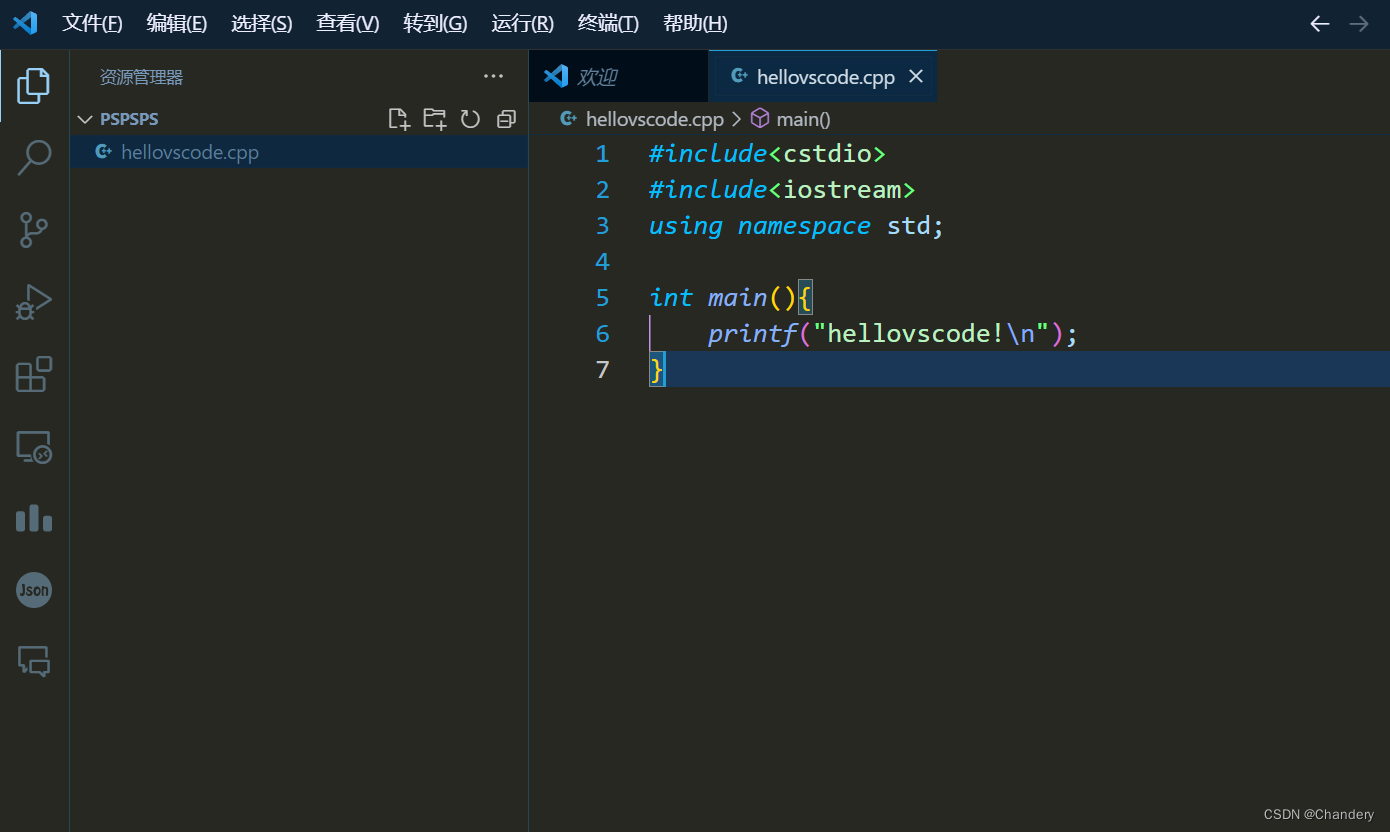The height and width of the screenshot is (832, 1390).
Task: Switch to the 欢迎 tab
Action: pos(618,76)
